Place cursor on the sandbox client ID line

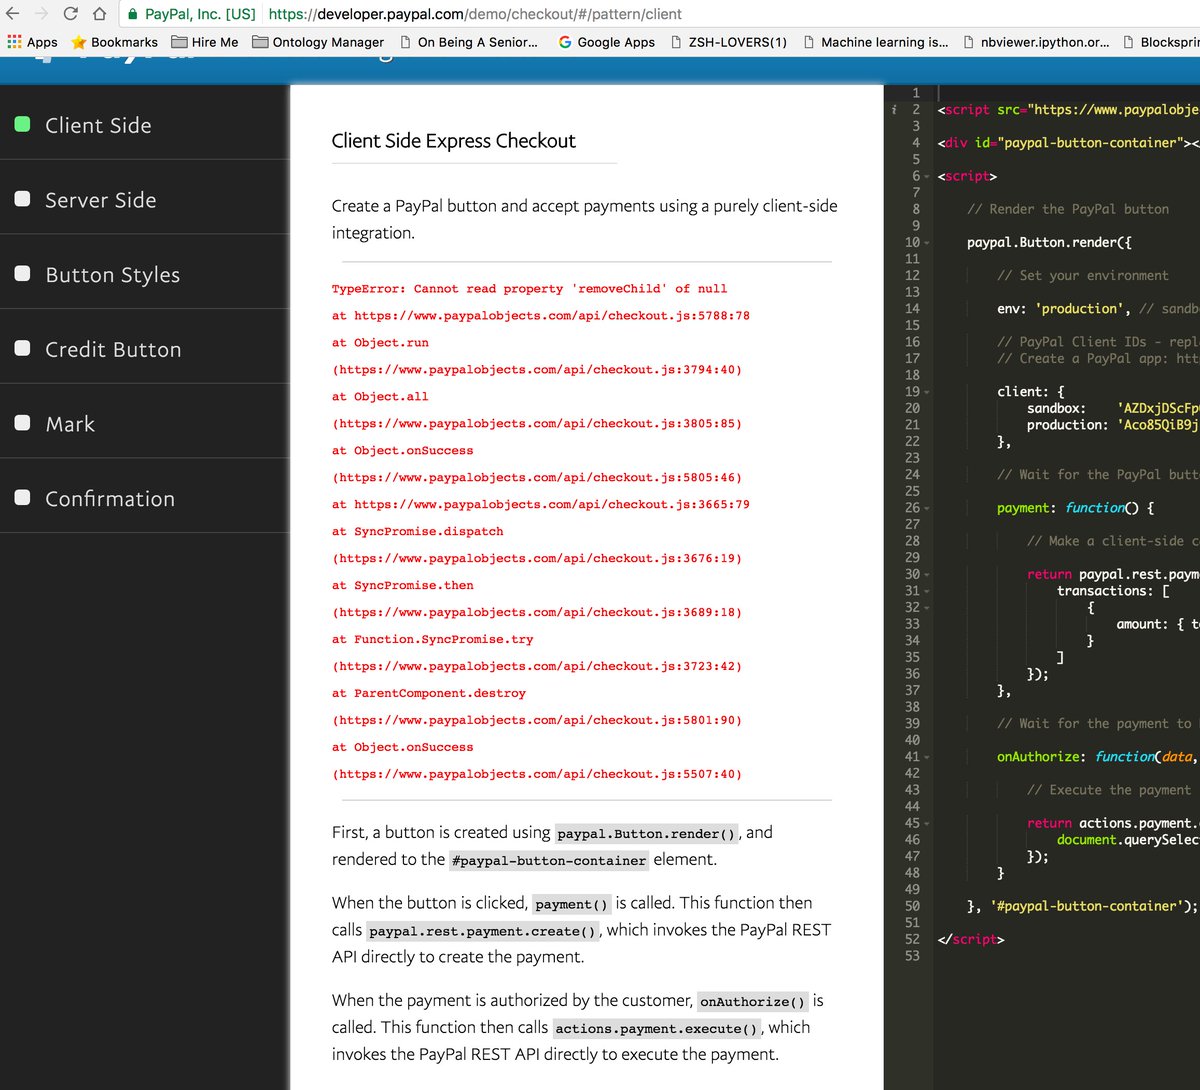(1112, 408)
